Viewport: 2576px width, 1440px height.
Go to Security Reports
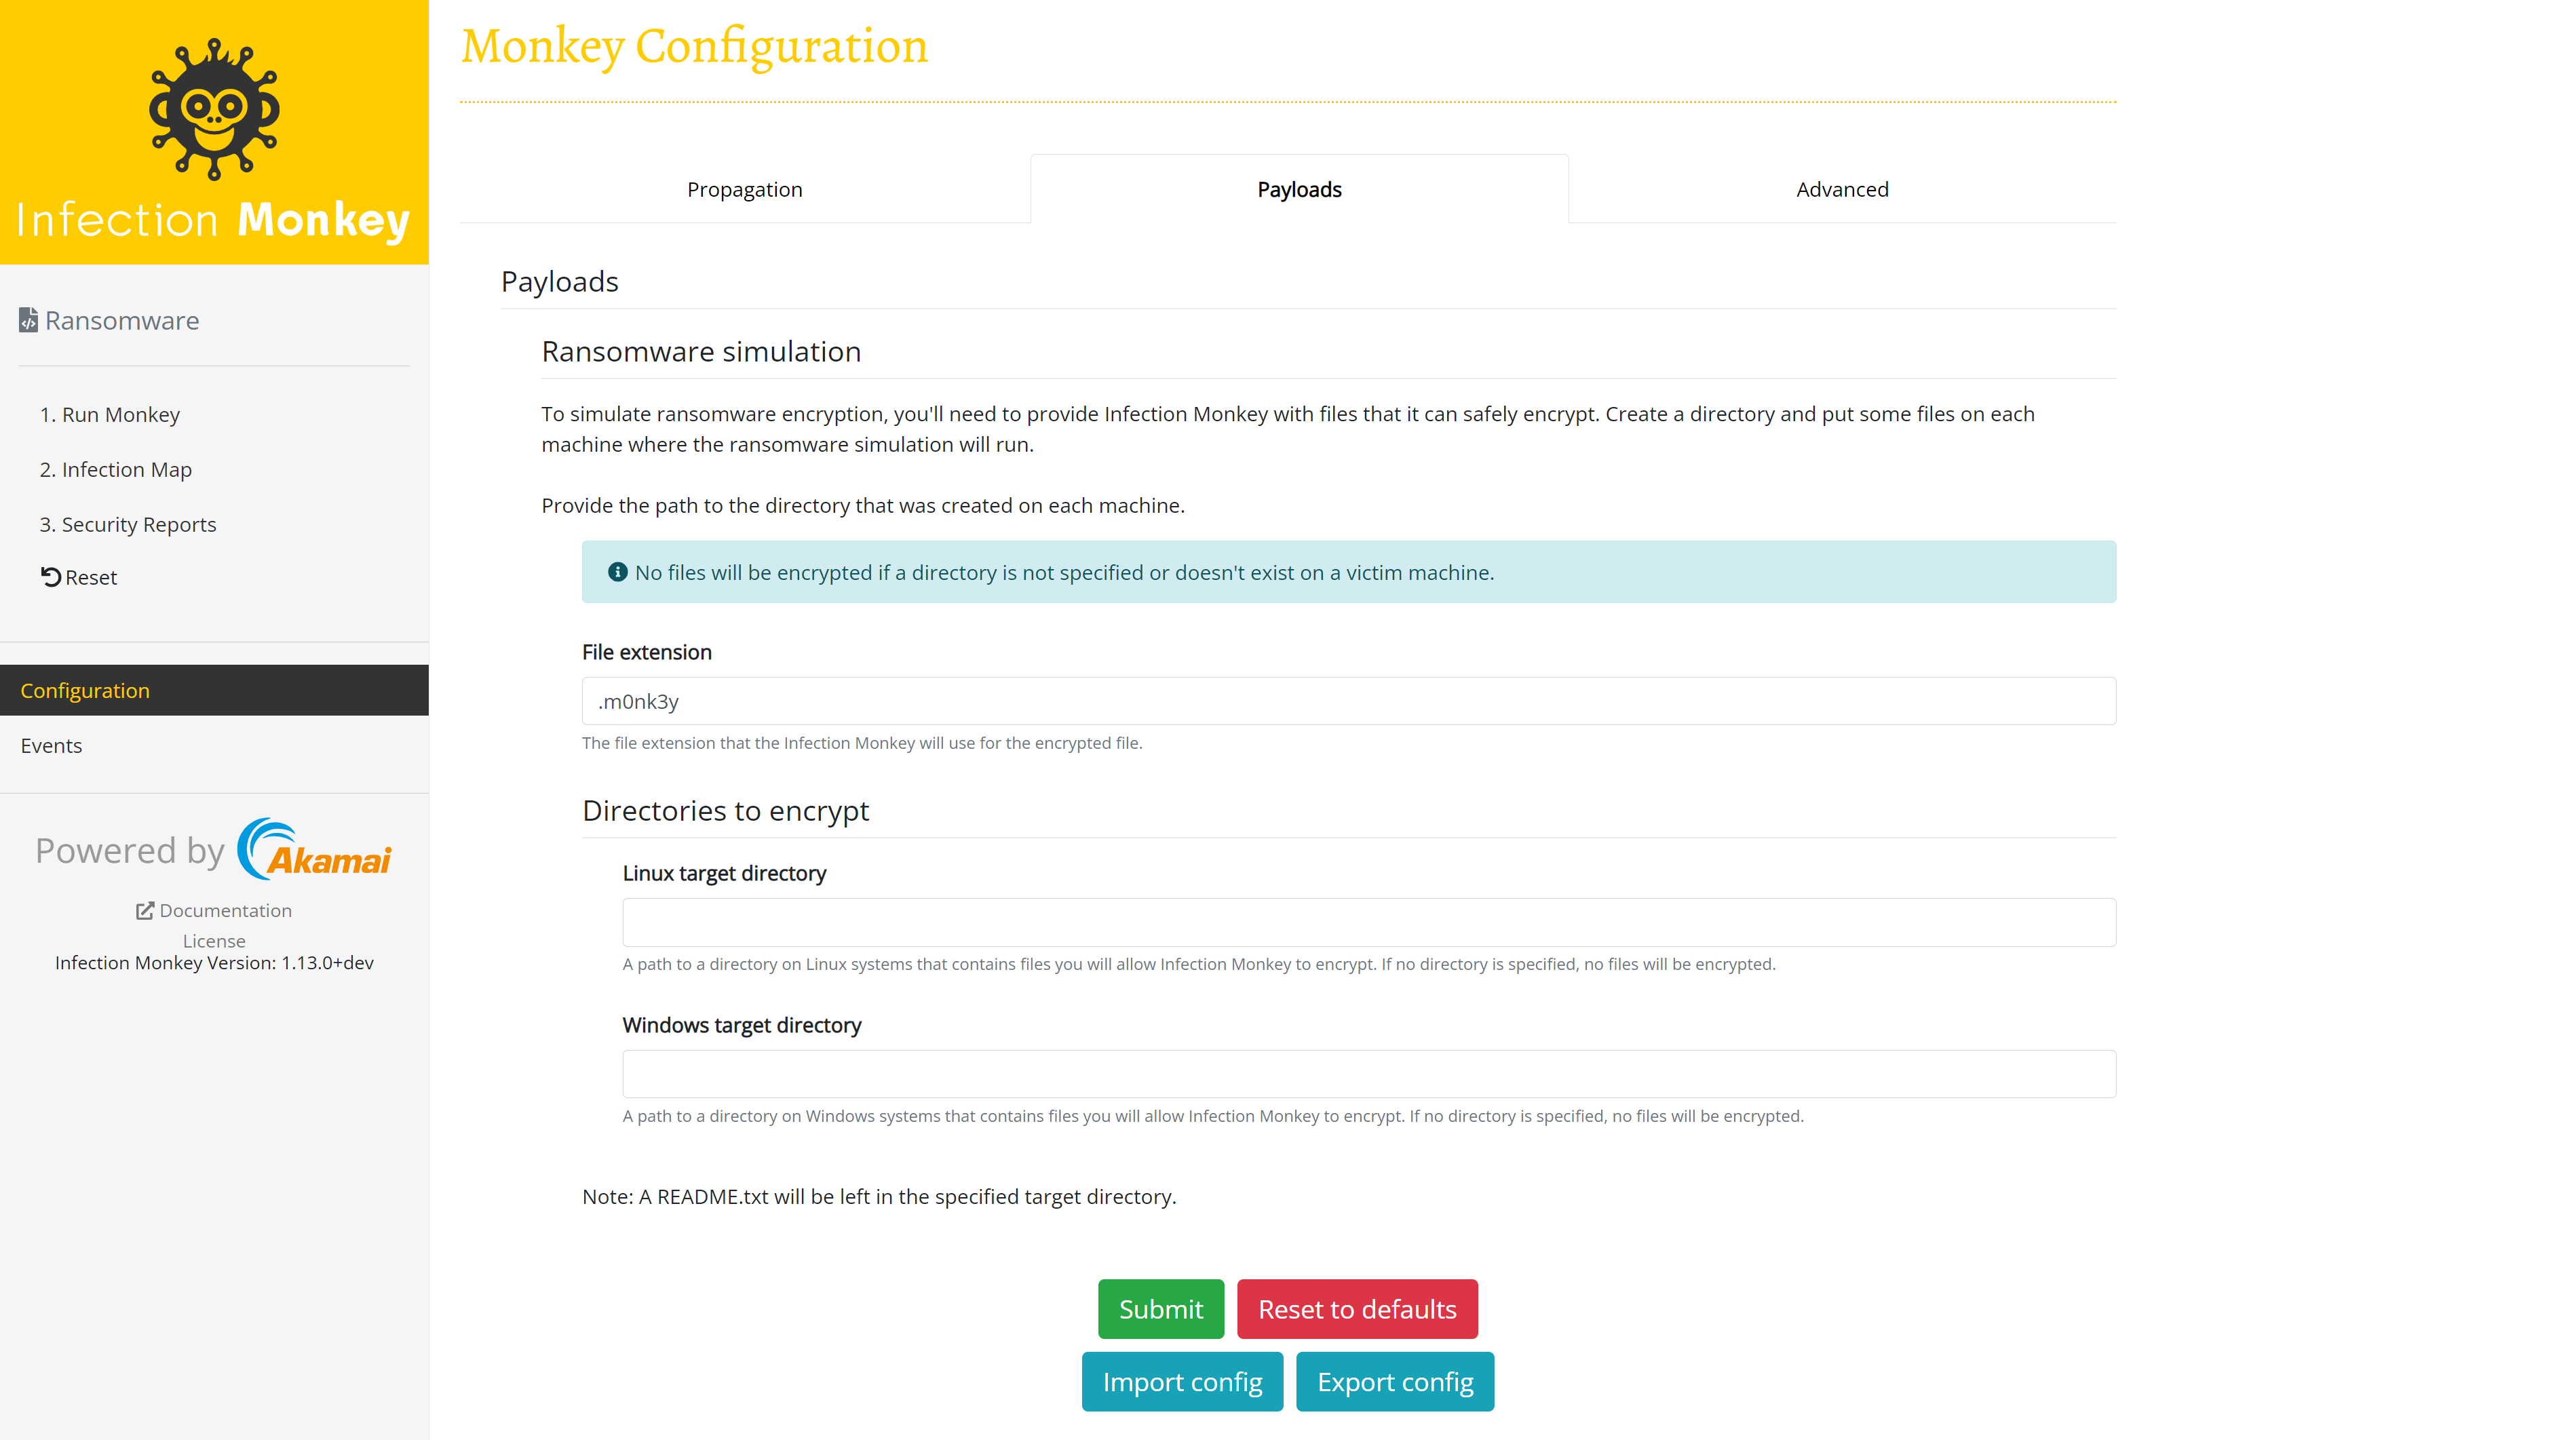tap(128, 524)
